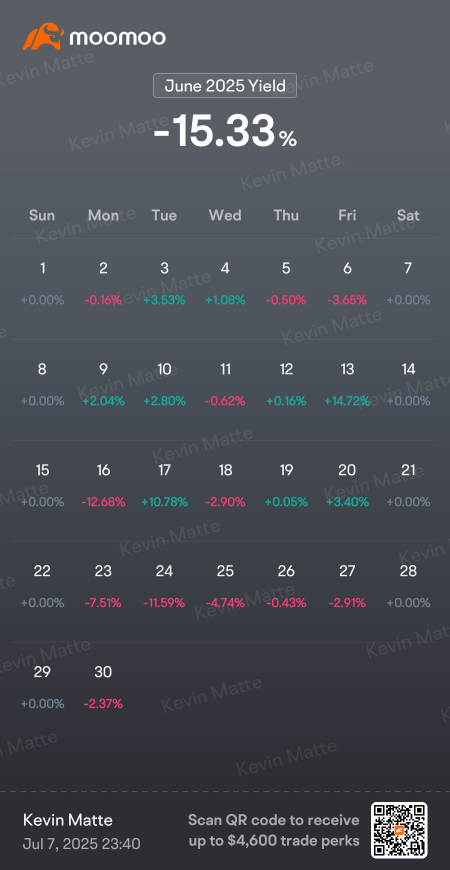Tap June 3 with +3.53%
The height and width of the screenshot is (870, 450).
coord(164,284)
